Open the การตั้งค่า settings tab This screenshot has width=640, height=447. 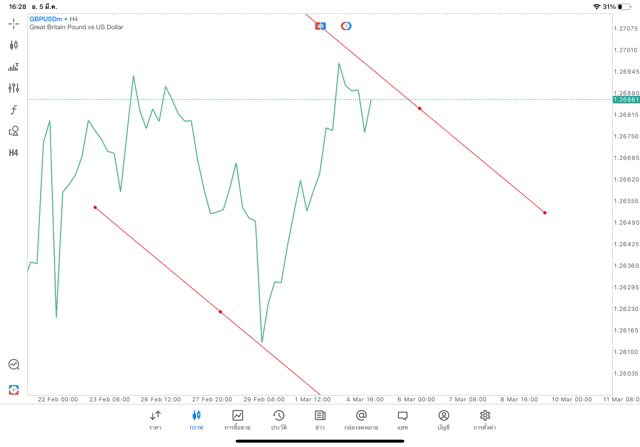tap(485, 419)
